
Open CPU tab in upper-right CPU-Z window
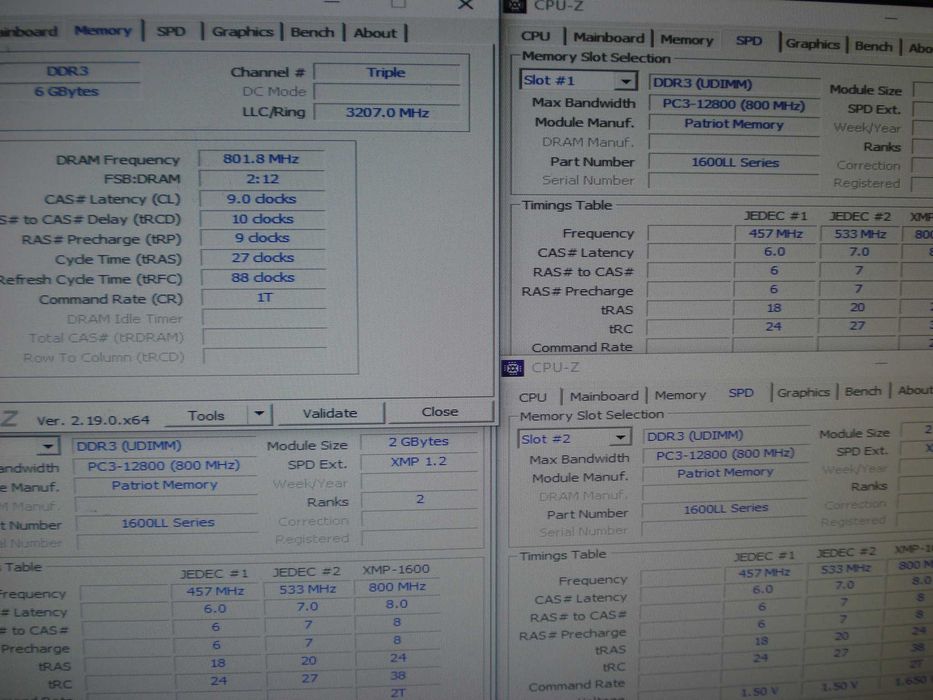[535, 36]
